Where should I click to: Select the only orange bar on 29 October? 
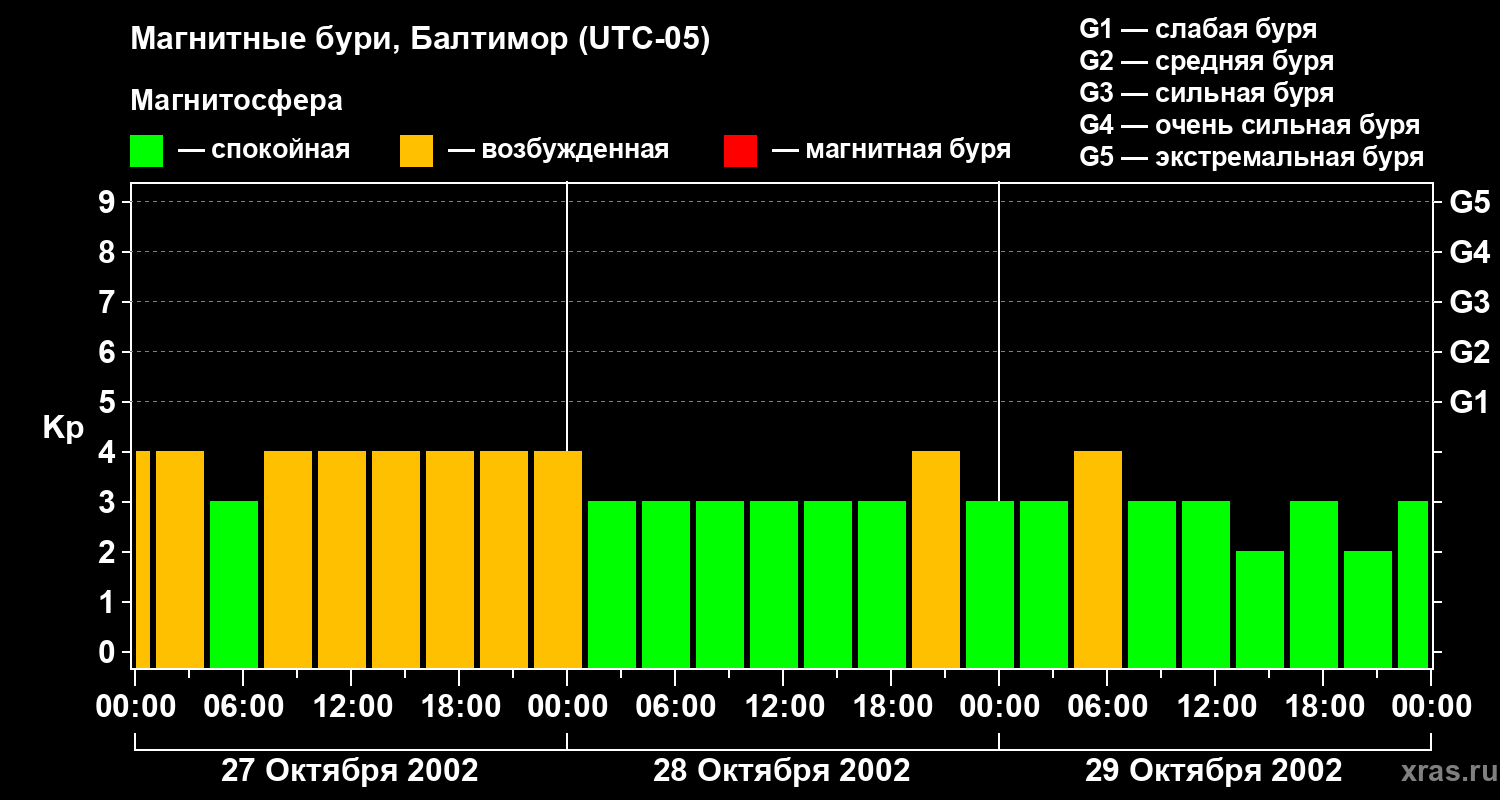(x=1098, y=559)
